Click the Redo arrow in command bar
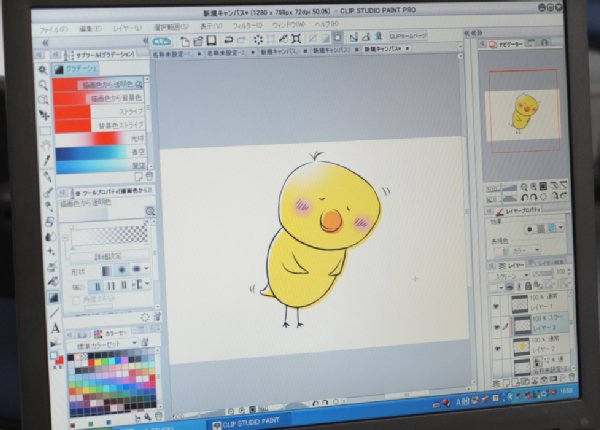The width and height of the screenshot is (600, 430). click(241, 39)
